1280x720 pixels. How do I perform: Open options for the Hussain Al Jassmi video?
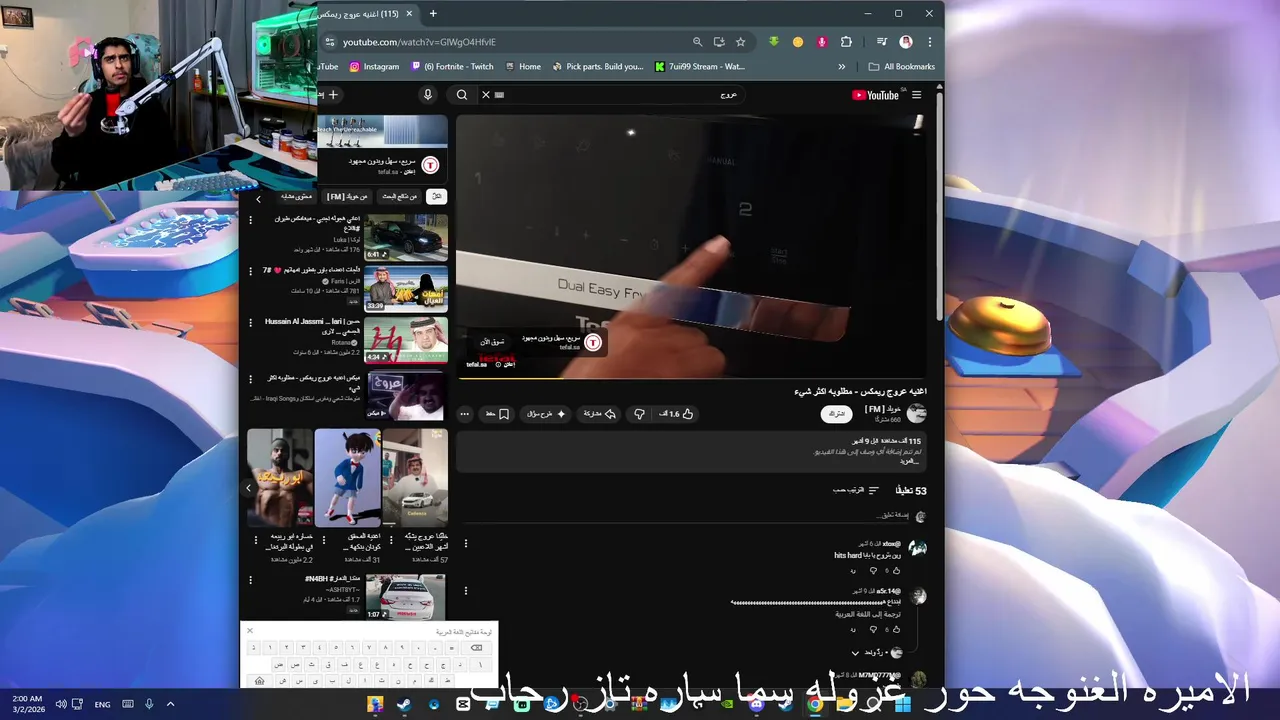tap(251, 324)
